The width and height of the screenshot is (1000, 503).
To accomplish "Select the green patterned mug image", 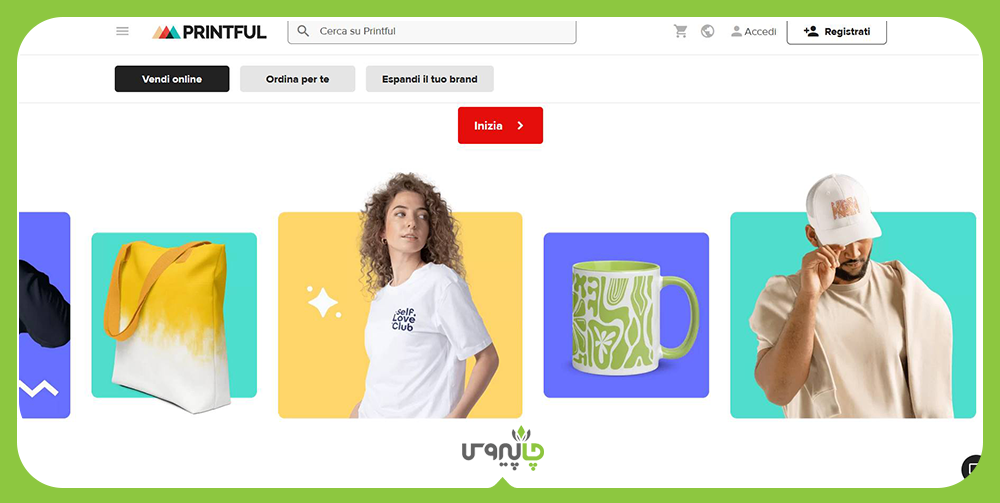I will (x=626, y=315).
